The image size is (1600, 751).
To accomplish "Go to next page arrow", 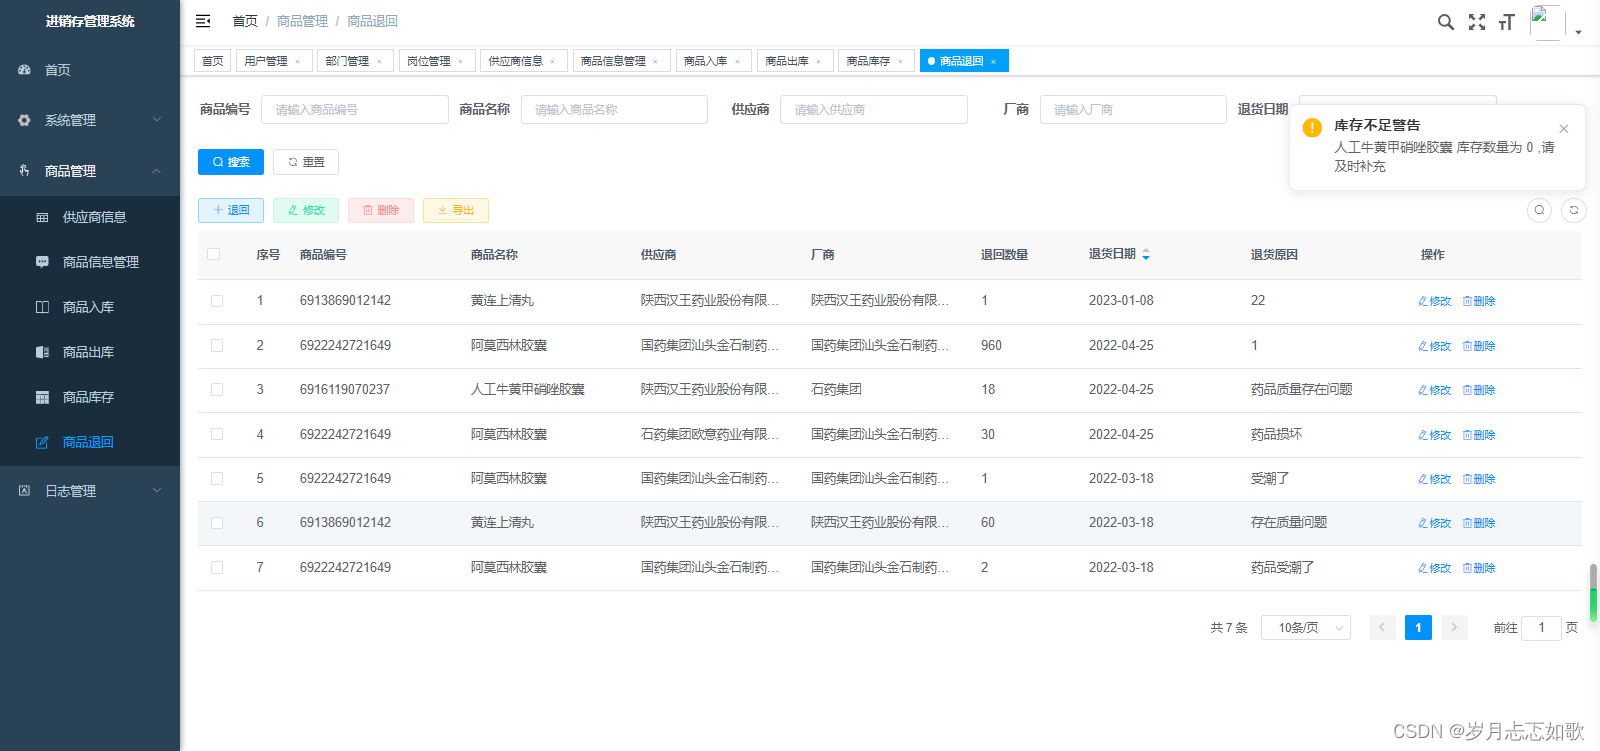I will (x=1454, y=628).
